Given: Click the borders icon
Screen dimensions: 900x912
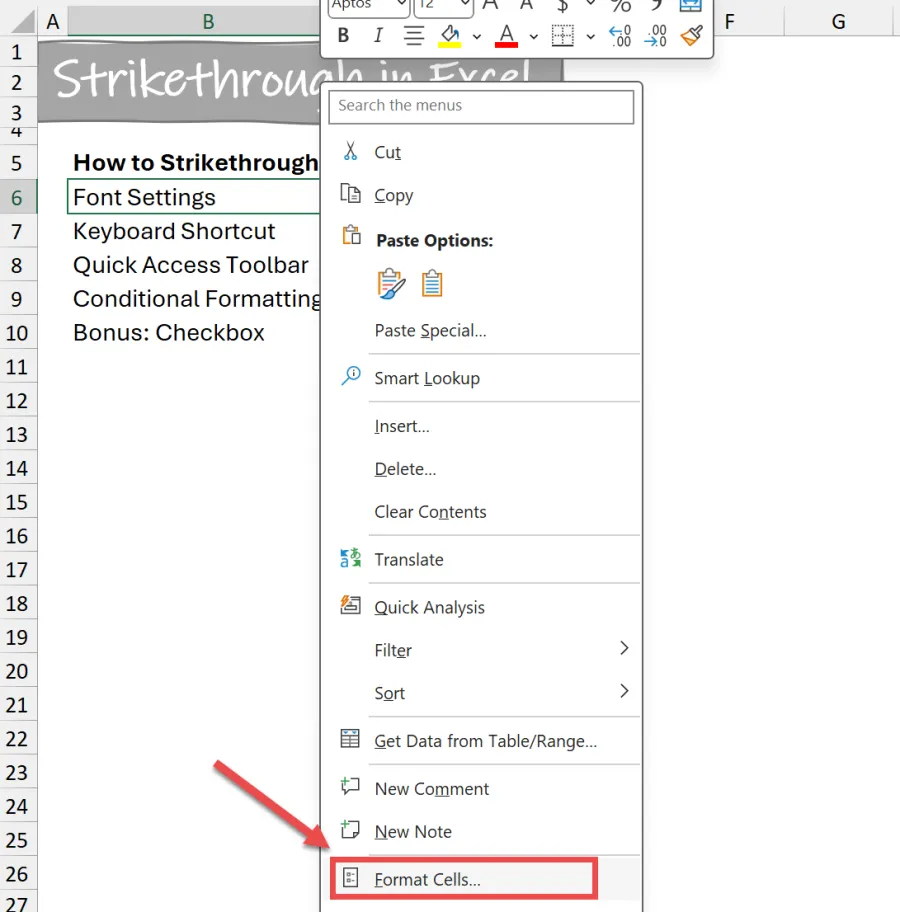Looking at the screenshot, I should click(x=563, y=36).
